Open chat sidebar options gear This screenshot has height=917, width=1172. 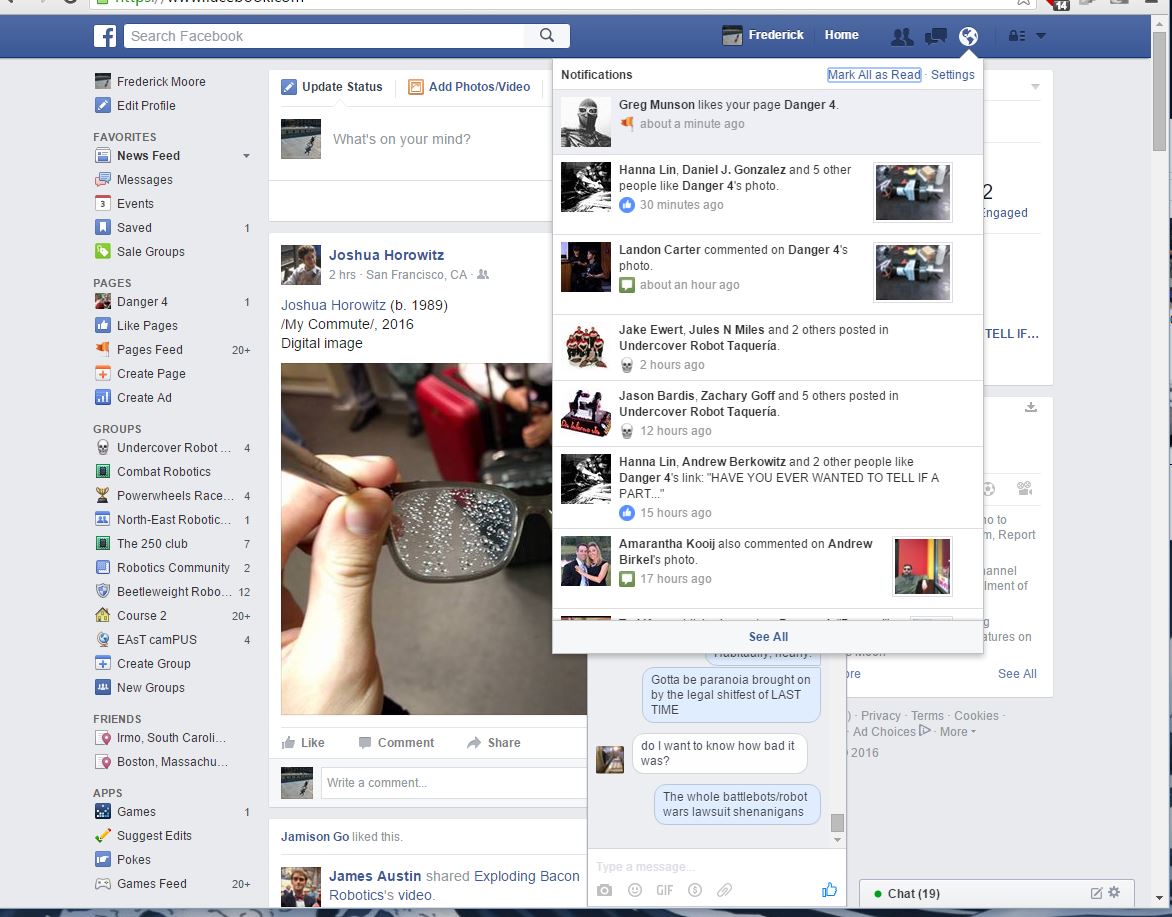(1114, 893)
